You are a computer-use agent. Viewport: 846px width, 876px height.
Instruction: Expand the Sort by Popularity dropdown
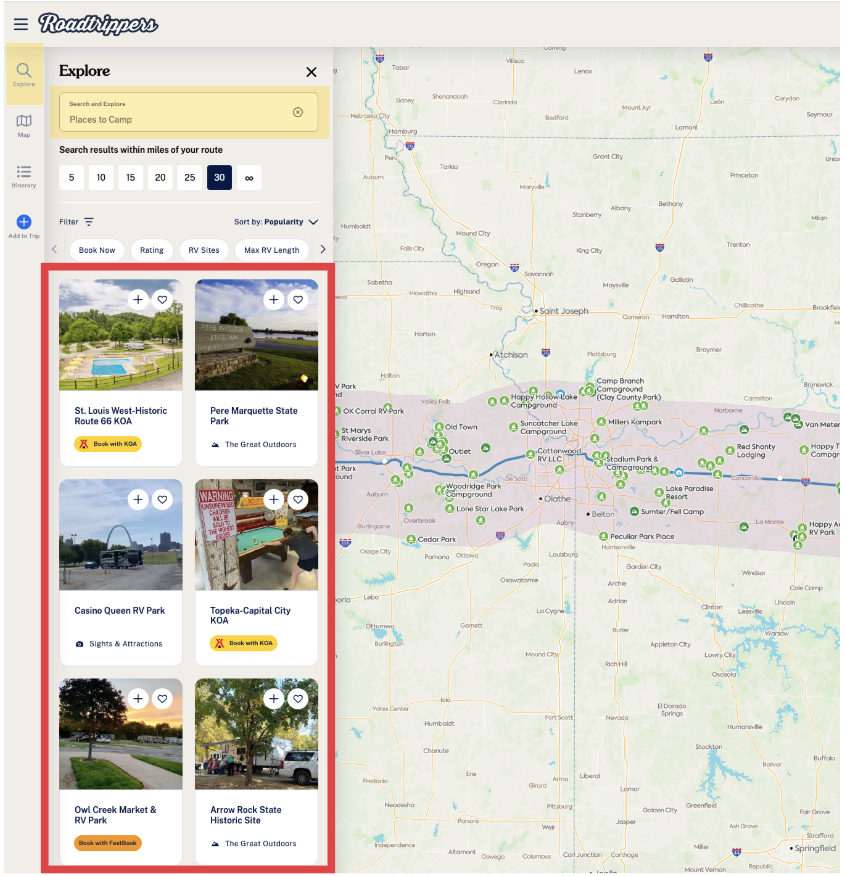point(276,222)
